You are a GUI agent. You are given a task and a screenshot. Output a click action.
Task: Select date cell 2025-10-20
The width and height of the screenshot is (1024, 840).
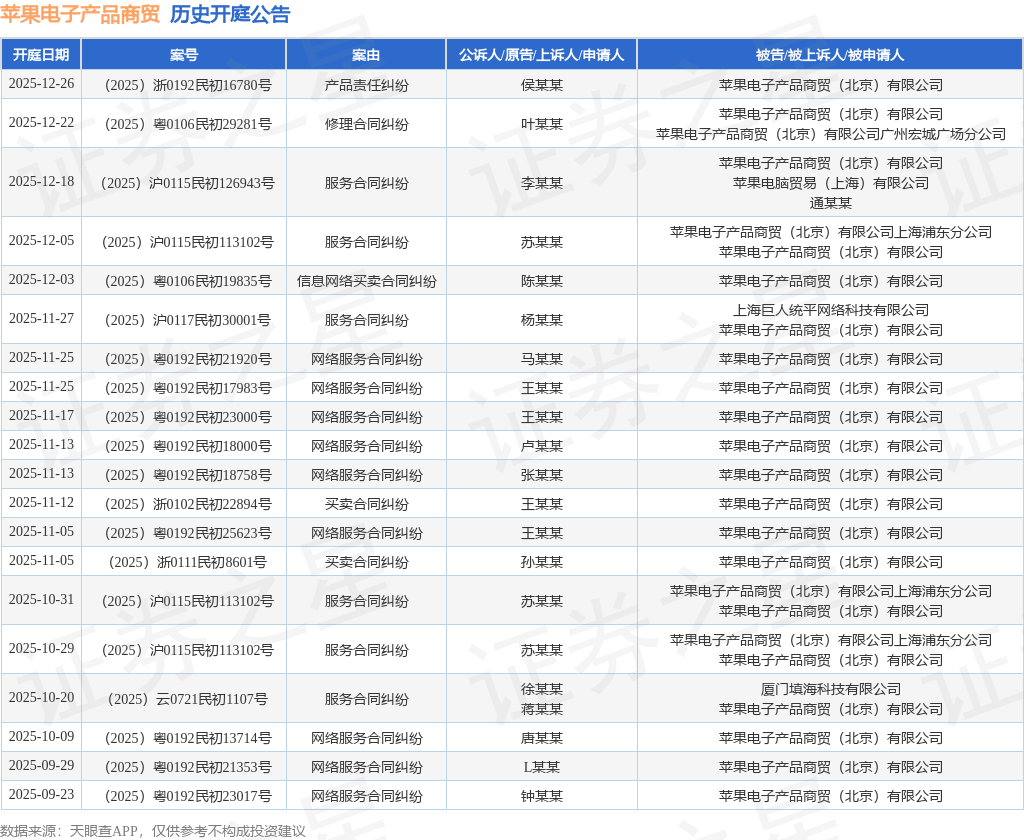pos(41,698)
